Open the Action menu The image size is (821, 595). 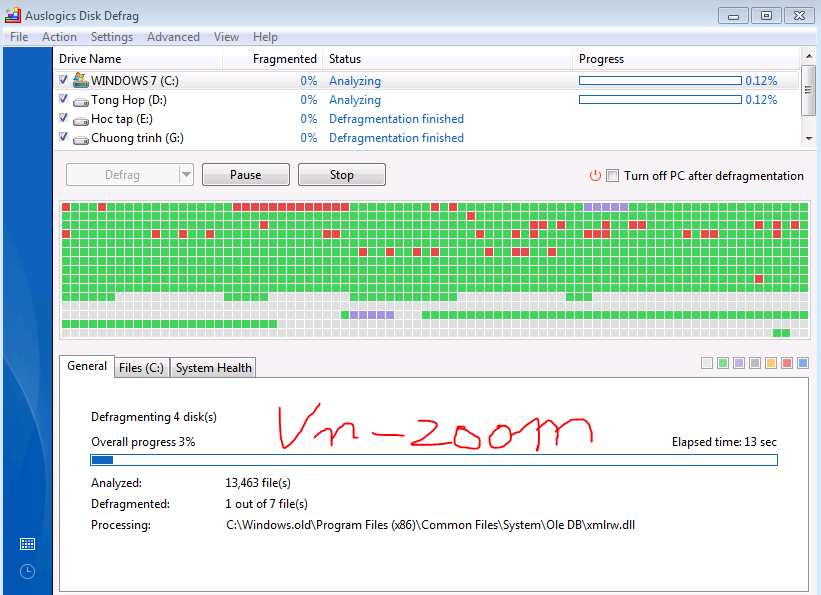[59, 37]
